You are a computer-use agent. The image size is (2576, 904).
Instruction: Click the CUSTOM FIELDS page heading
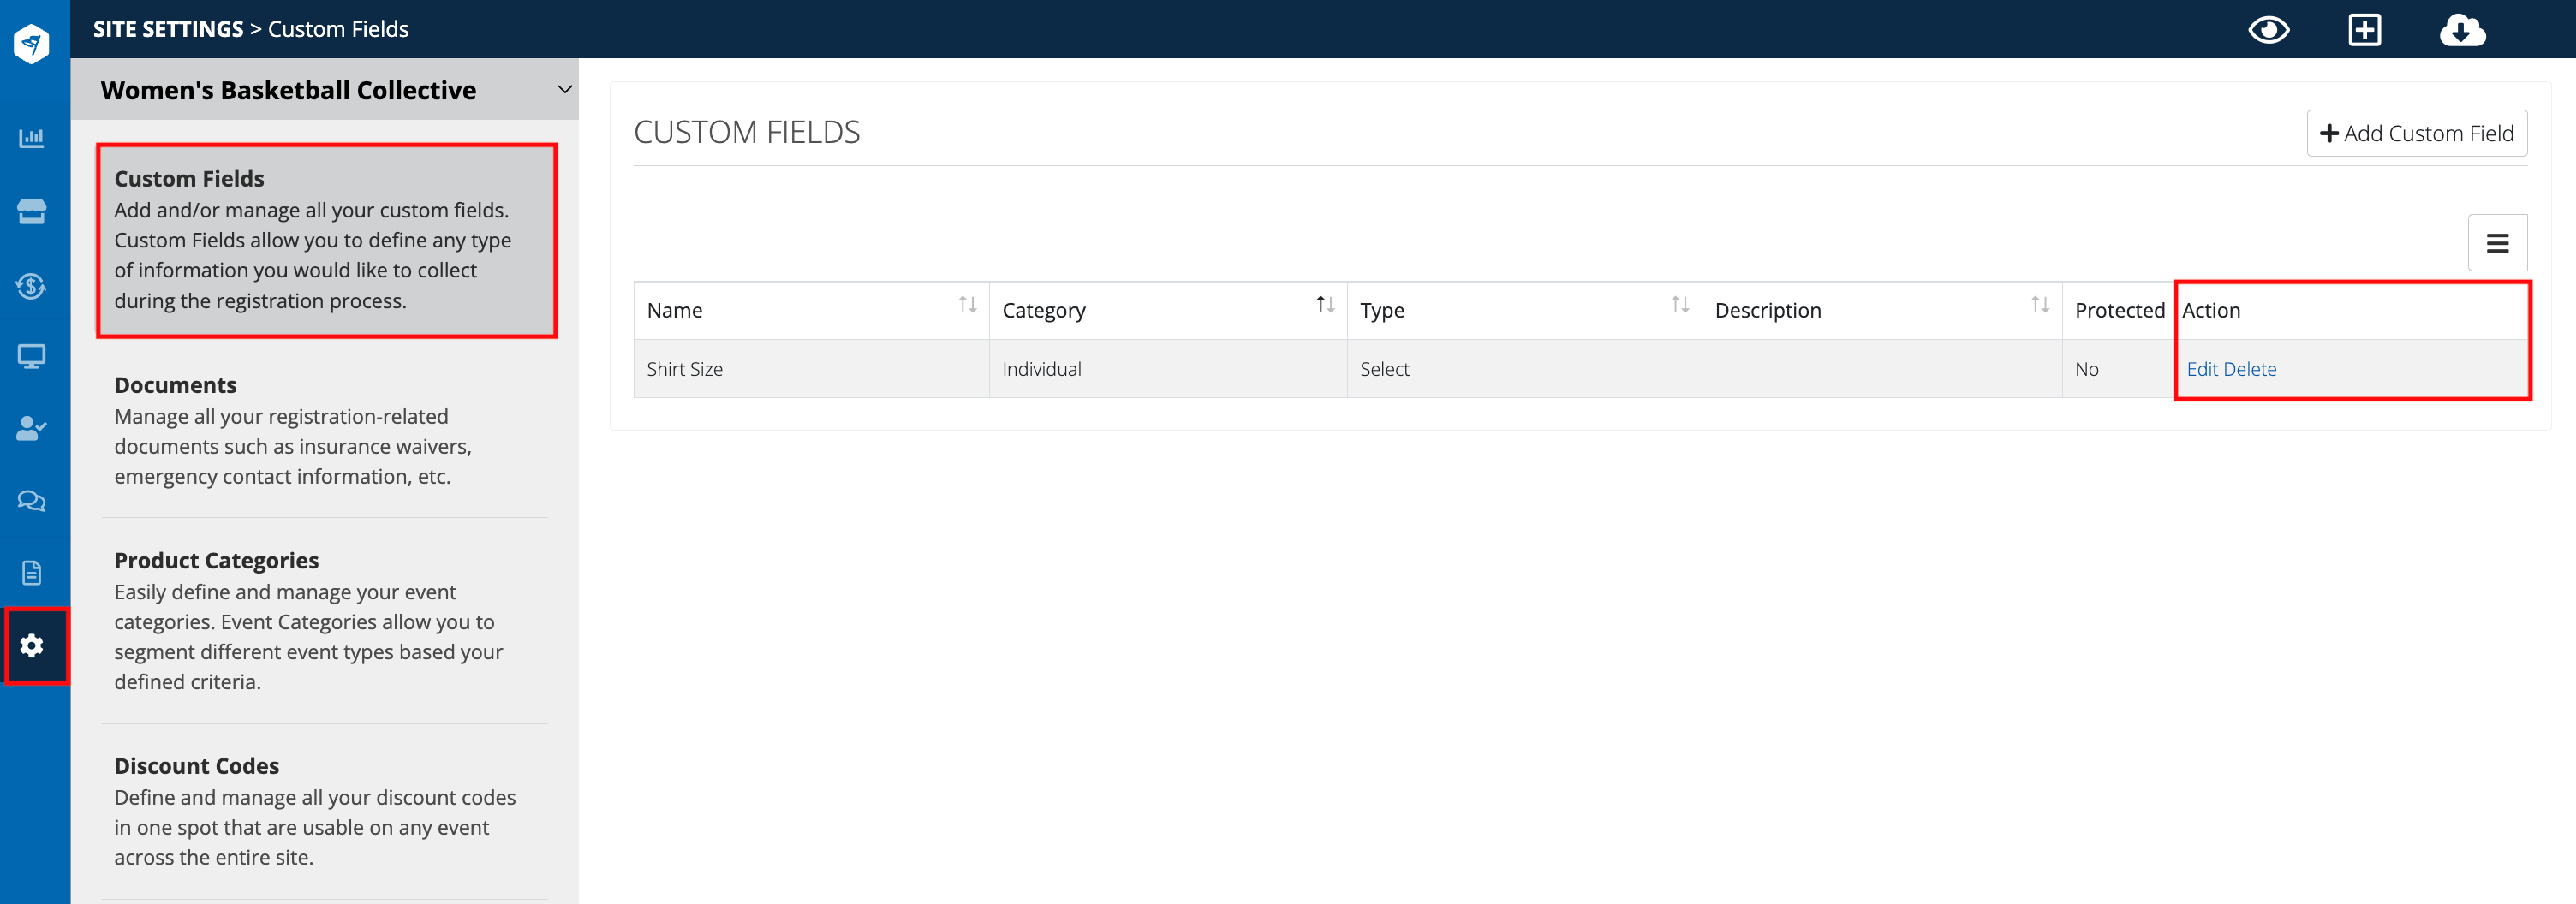pyautogui.click(x=747, y=132)
